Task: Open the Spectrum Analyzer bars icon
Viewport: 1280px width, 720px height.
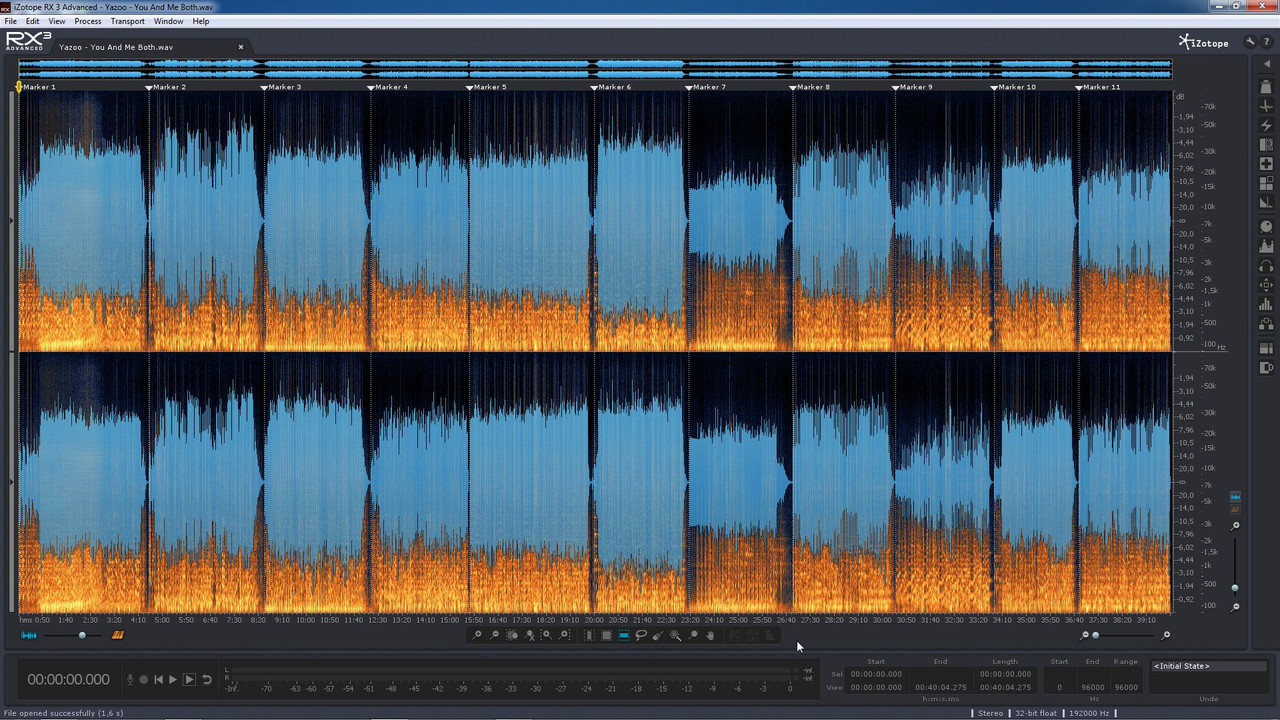Action: (x=1266, y=303)
